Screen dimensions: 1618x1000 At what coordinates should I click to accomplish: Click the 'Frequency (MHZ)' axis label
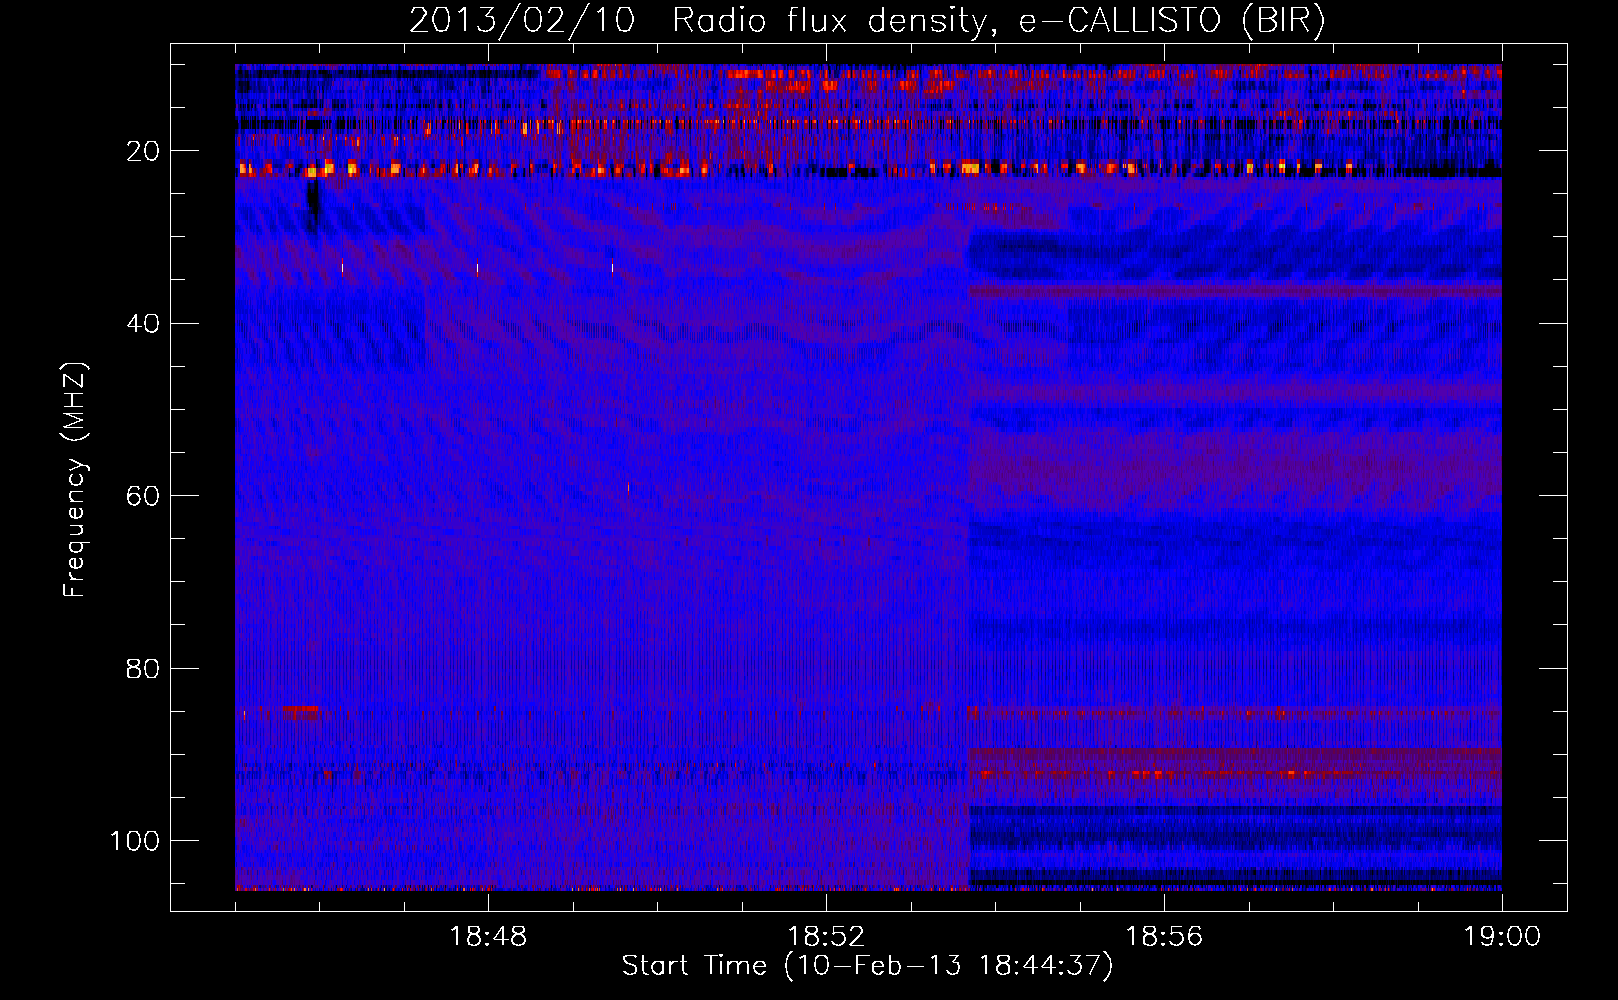(75, 480)
